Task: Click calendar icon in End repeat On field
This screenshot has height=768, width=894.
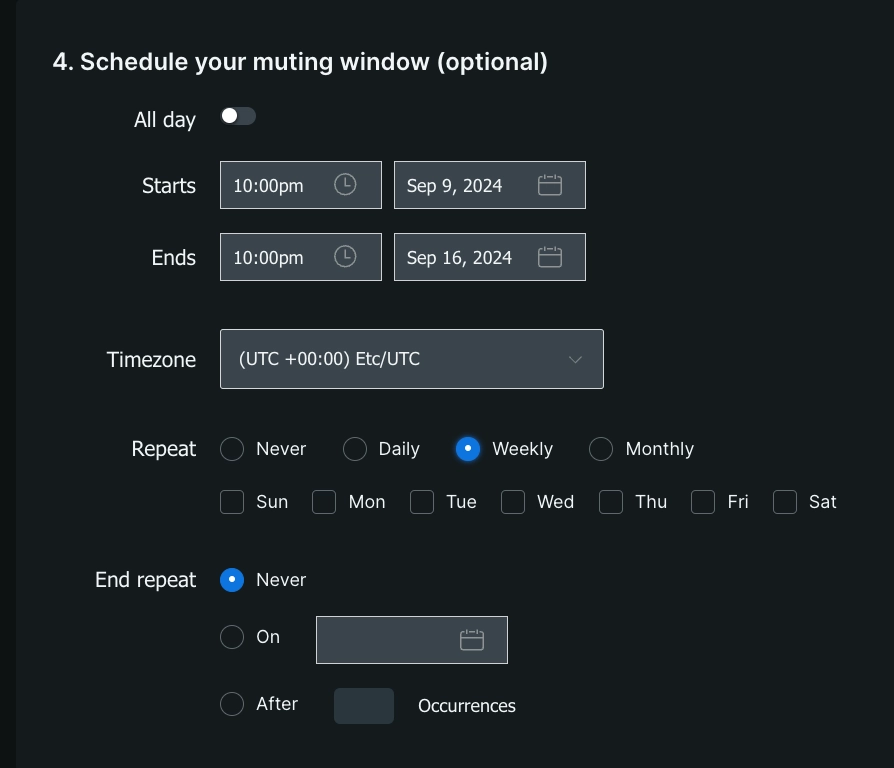Action: (x=472, y=640)
